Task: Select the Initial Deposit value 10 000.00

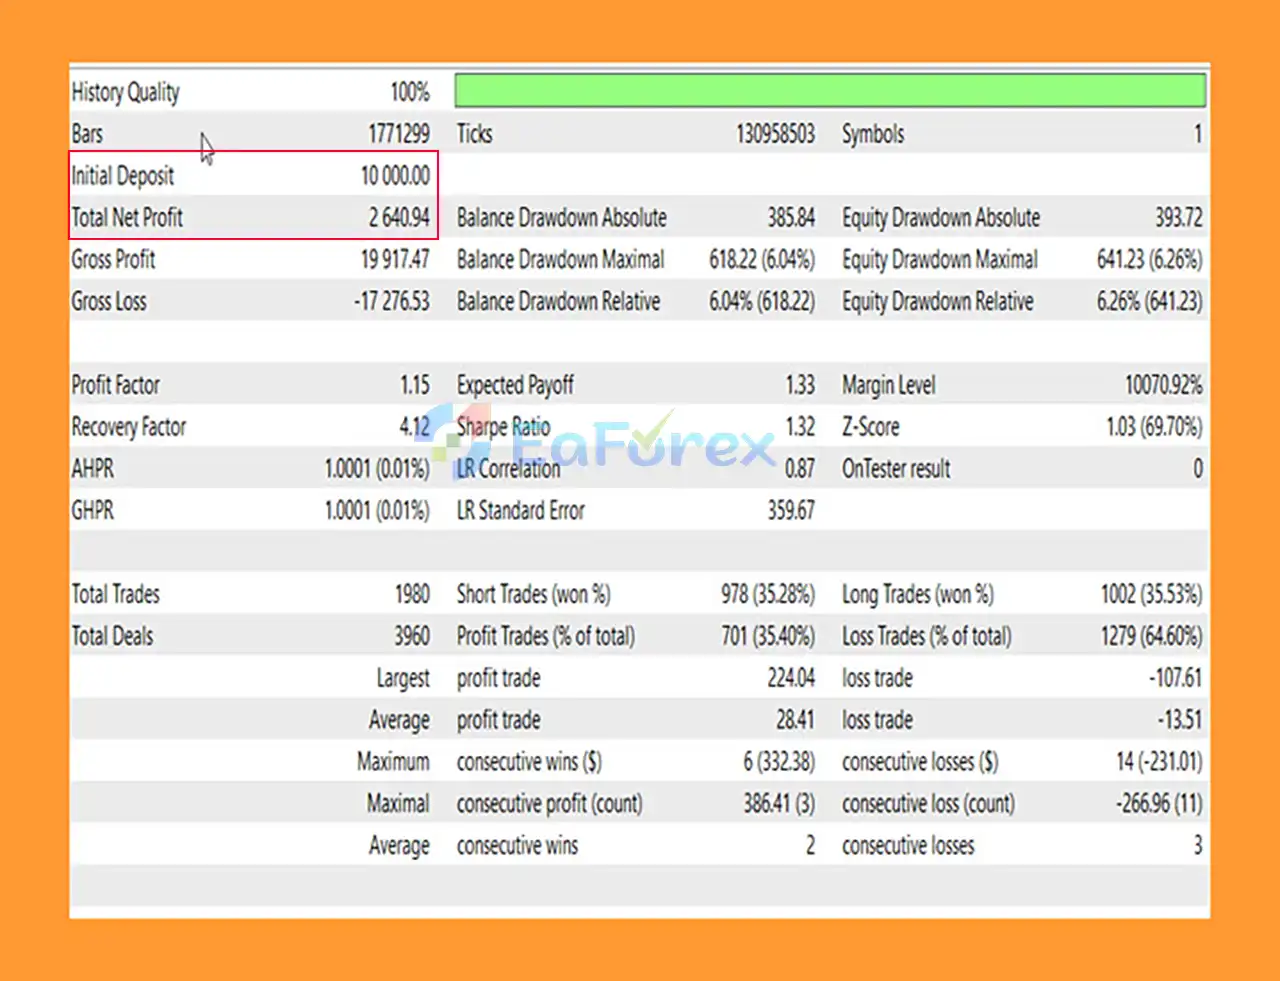Action: [x=395, y=176]
